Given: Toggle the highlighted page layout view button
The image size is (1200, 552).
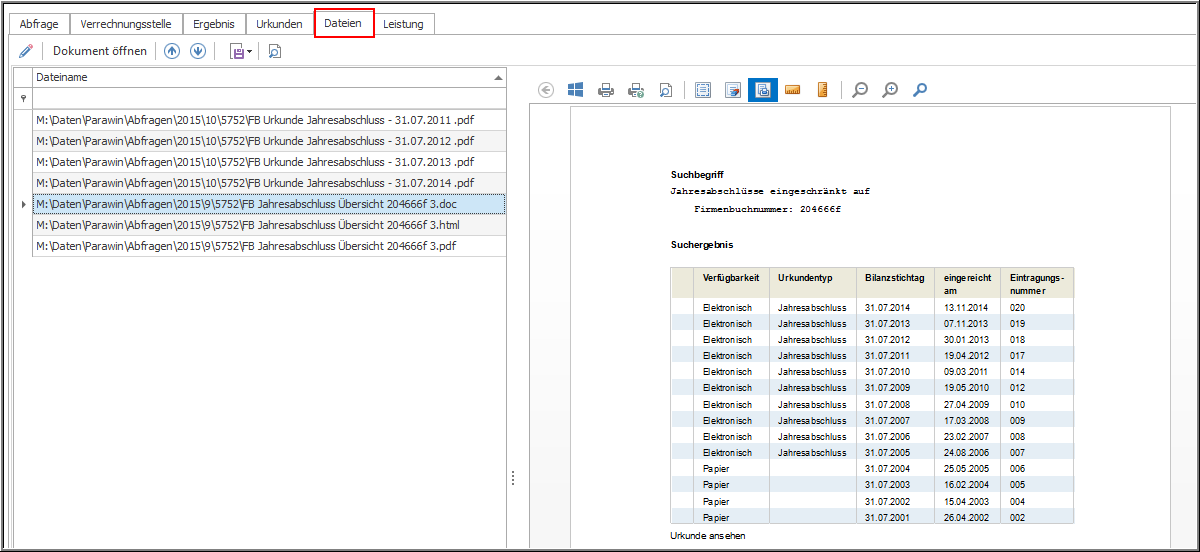Looking at the screenshot, I should click(763, 90).
